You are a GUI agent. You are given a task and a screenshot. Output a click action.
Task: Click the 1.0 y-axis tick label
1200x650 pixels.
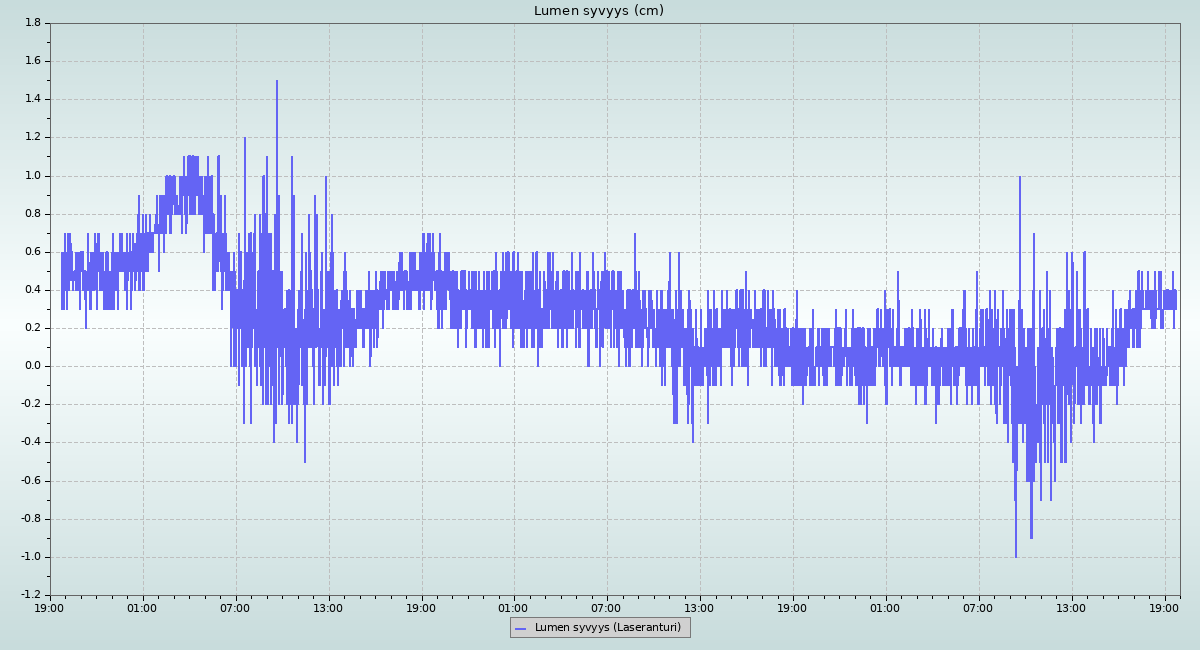pos(32,175)
